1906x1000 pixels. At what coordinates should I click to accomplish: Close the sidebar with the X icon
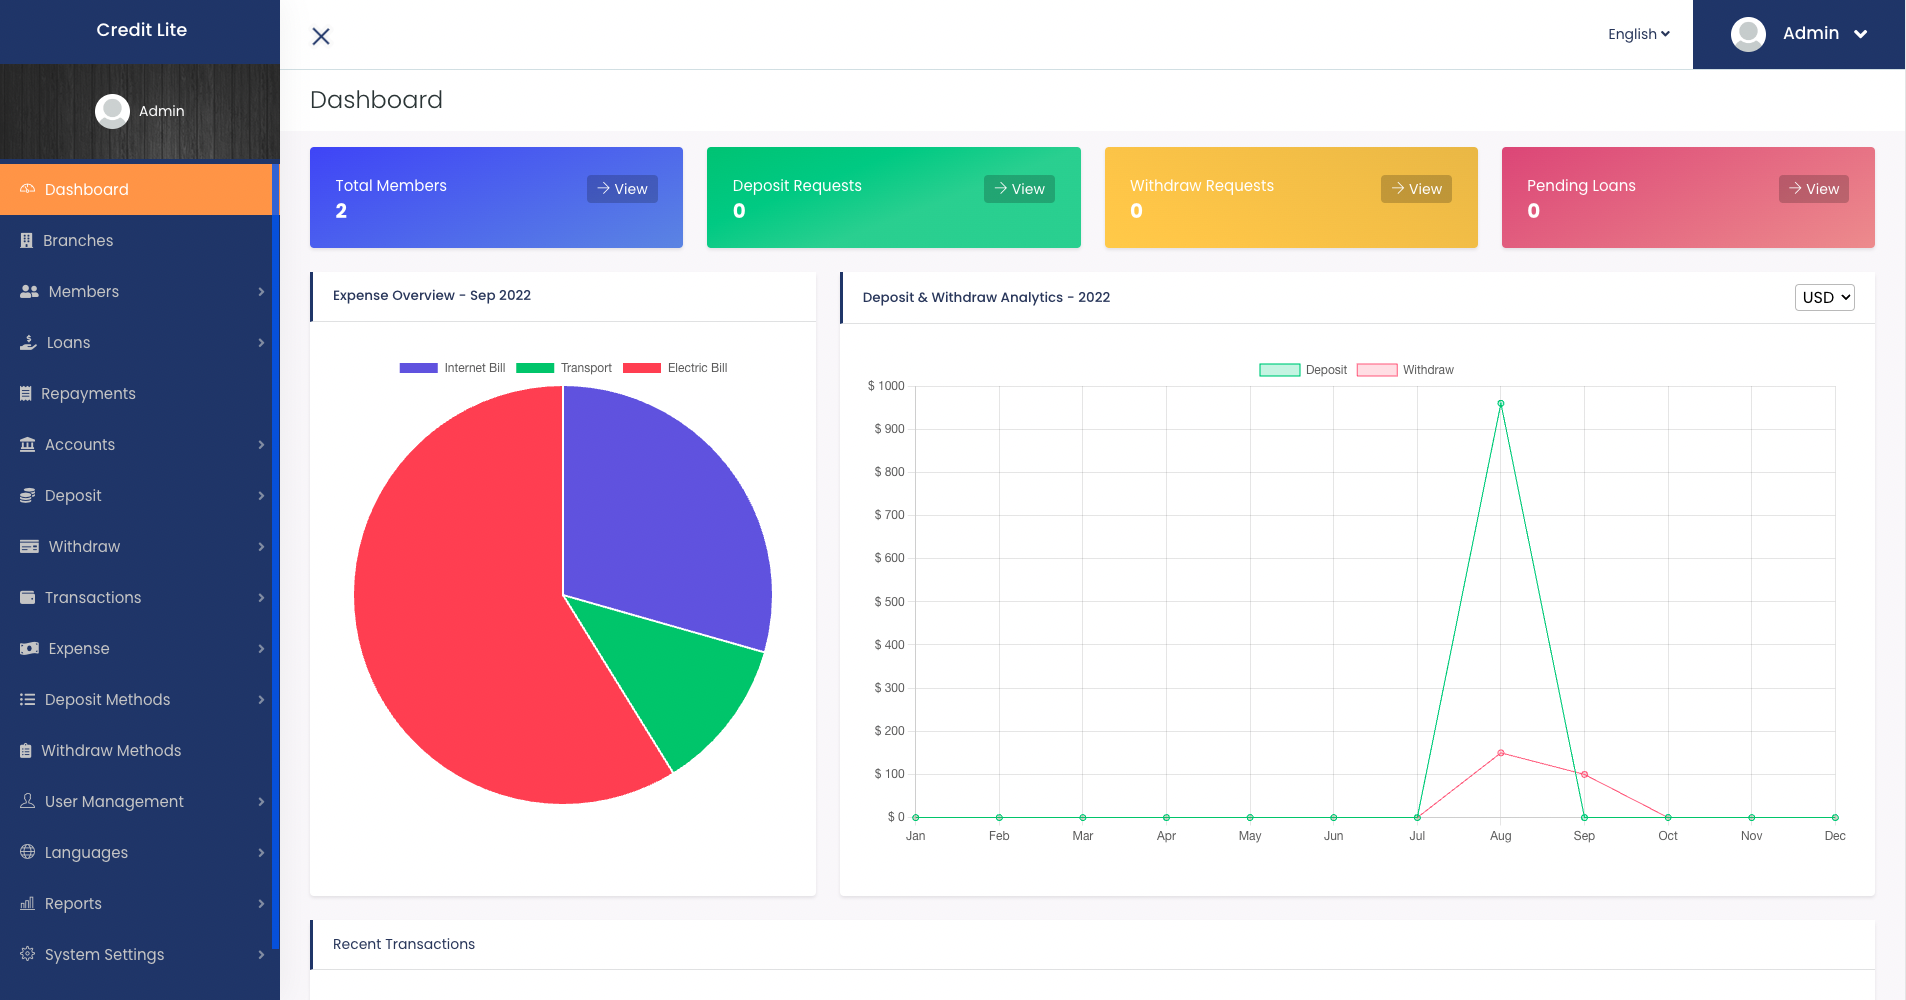(x=321, y=36)
